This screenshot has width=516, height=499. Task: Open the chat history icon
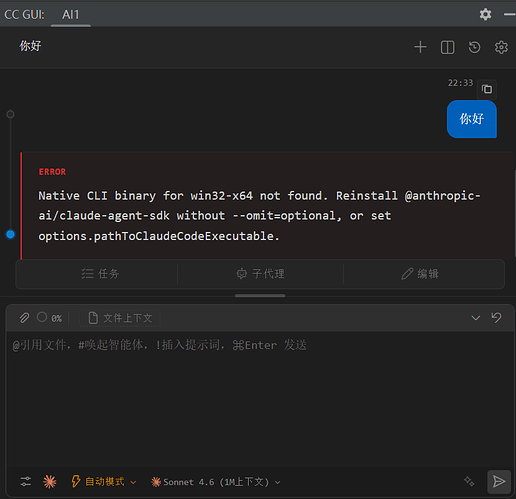pyautogui.click(x=474, y=47)
